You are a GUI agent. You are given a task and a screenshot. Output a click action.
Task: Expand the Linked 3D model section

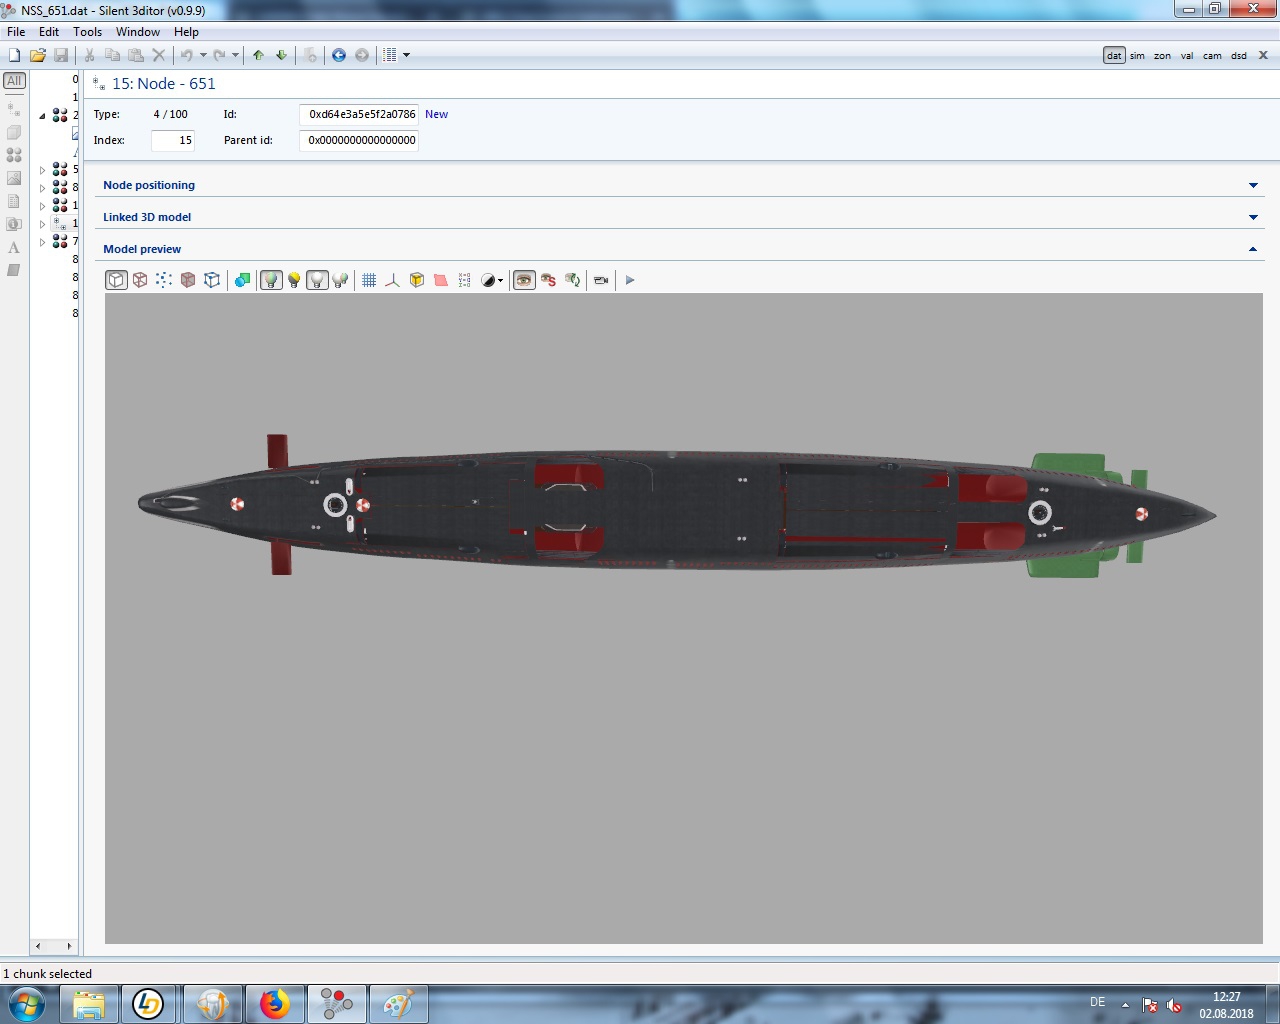click(x=1253, y=217)
